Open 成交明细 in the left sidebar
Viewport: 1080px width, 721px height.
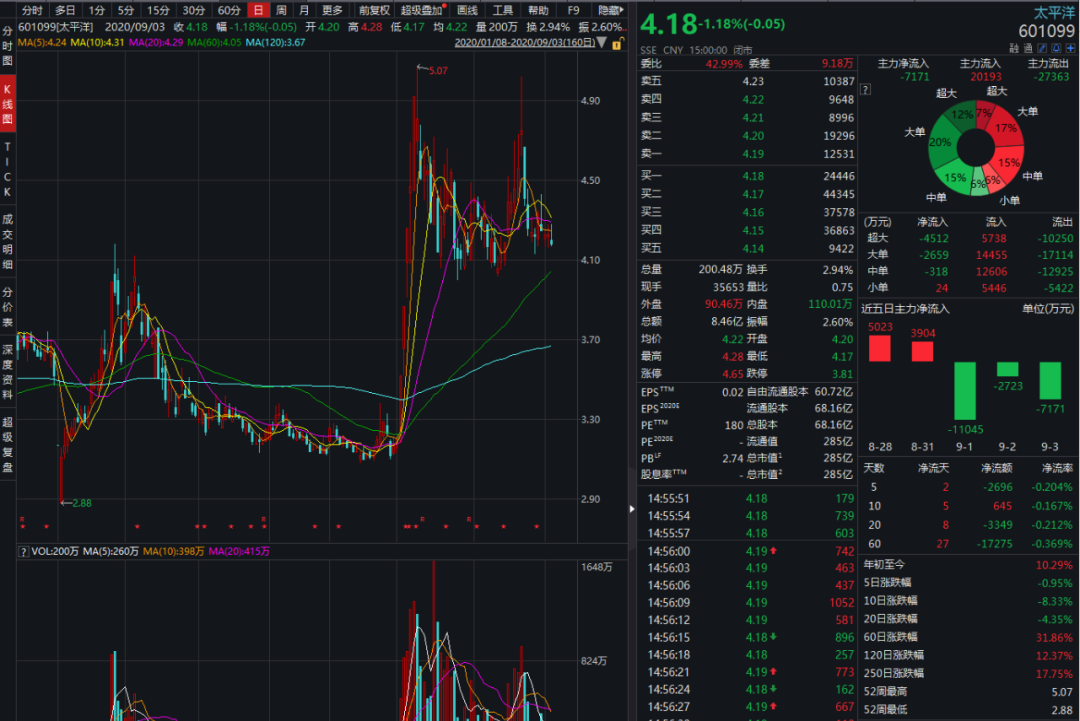pos(8,242)
